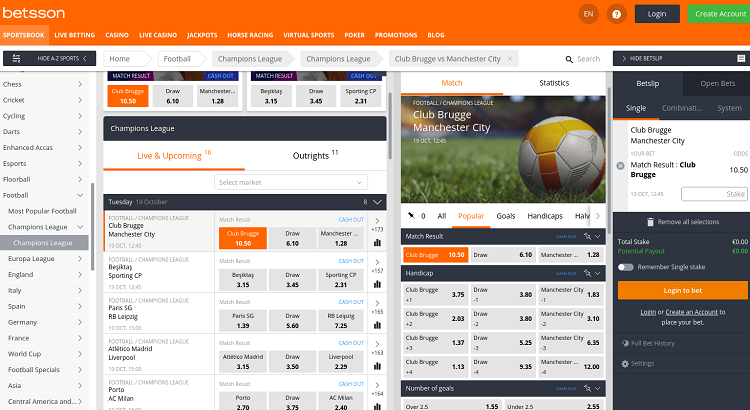Open more markets arrow for Porto match

click(377, 385)
